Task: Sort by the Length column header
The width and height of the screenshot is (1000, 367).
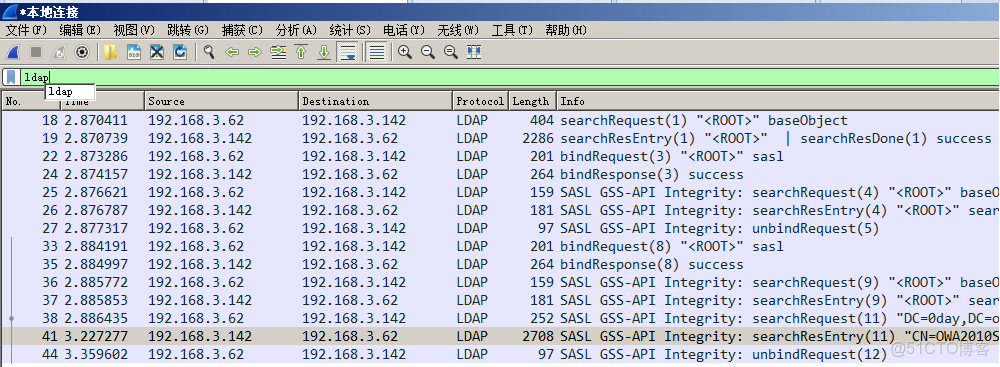Action: [532, 101]
